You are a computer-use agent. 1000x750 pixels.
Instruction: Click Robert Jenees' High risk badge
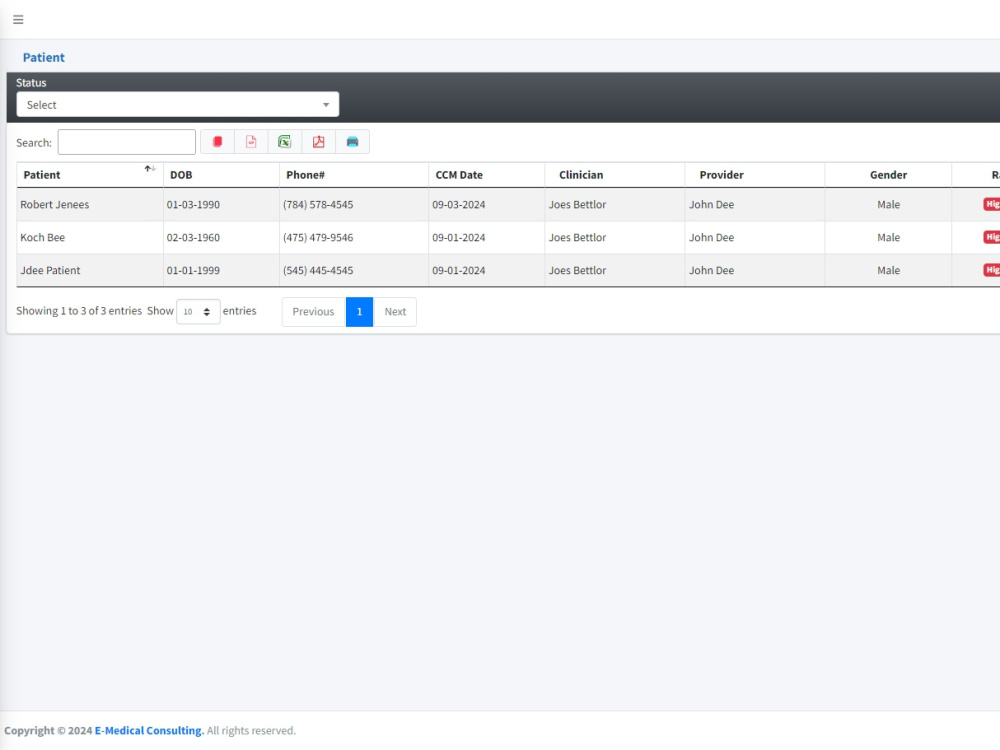tap(992, 204)
